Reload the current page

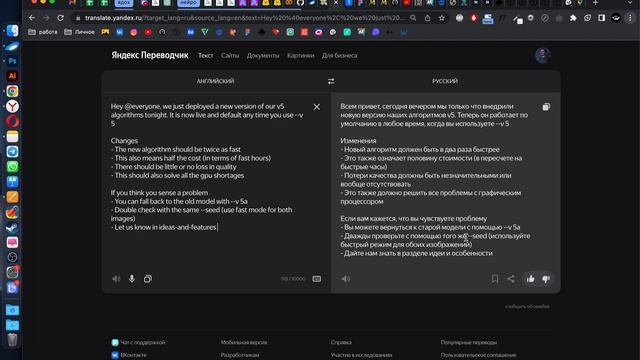60,18
